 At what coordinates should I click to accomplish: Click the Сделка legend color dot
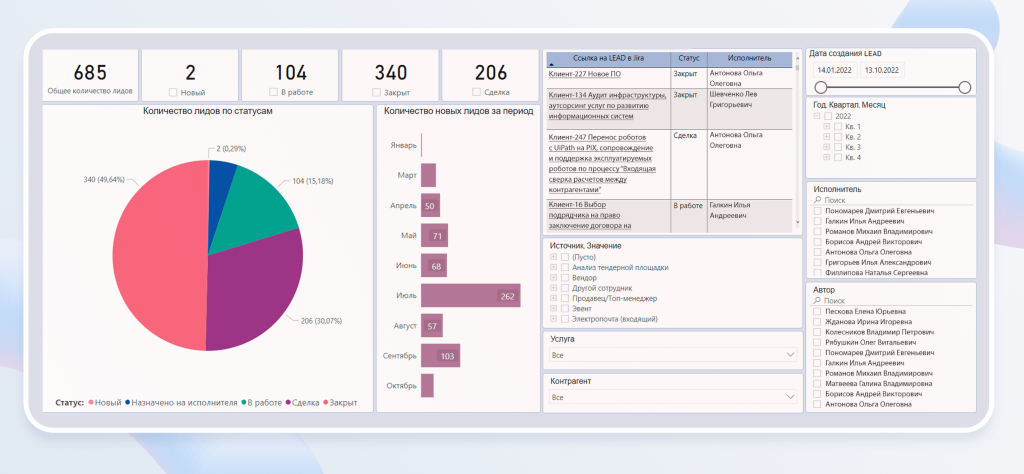[x=288, y=403]
